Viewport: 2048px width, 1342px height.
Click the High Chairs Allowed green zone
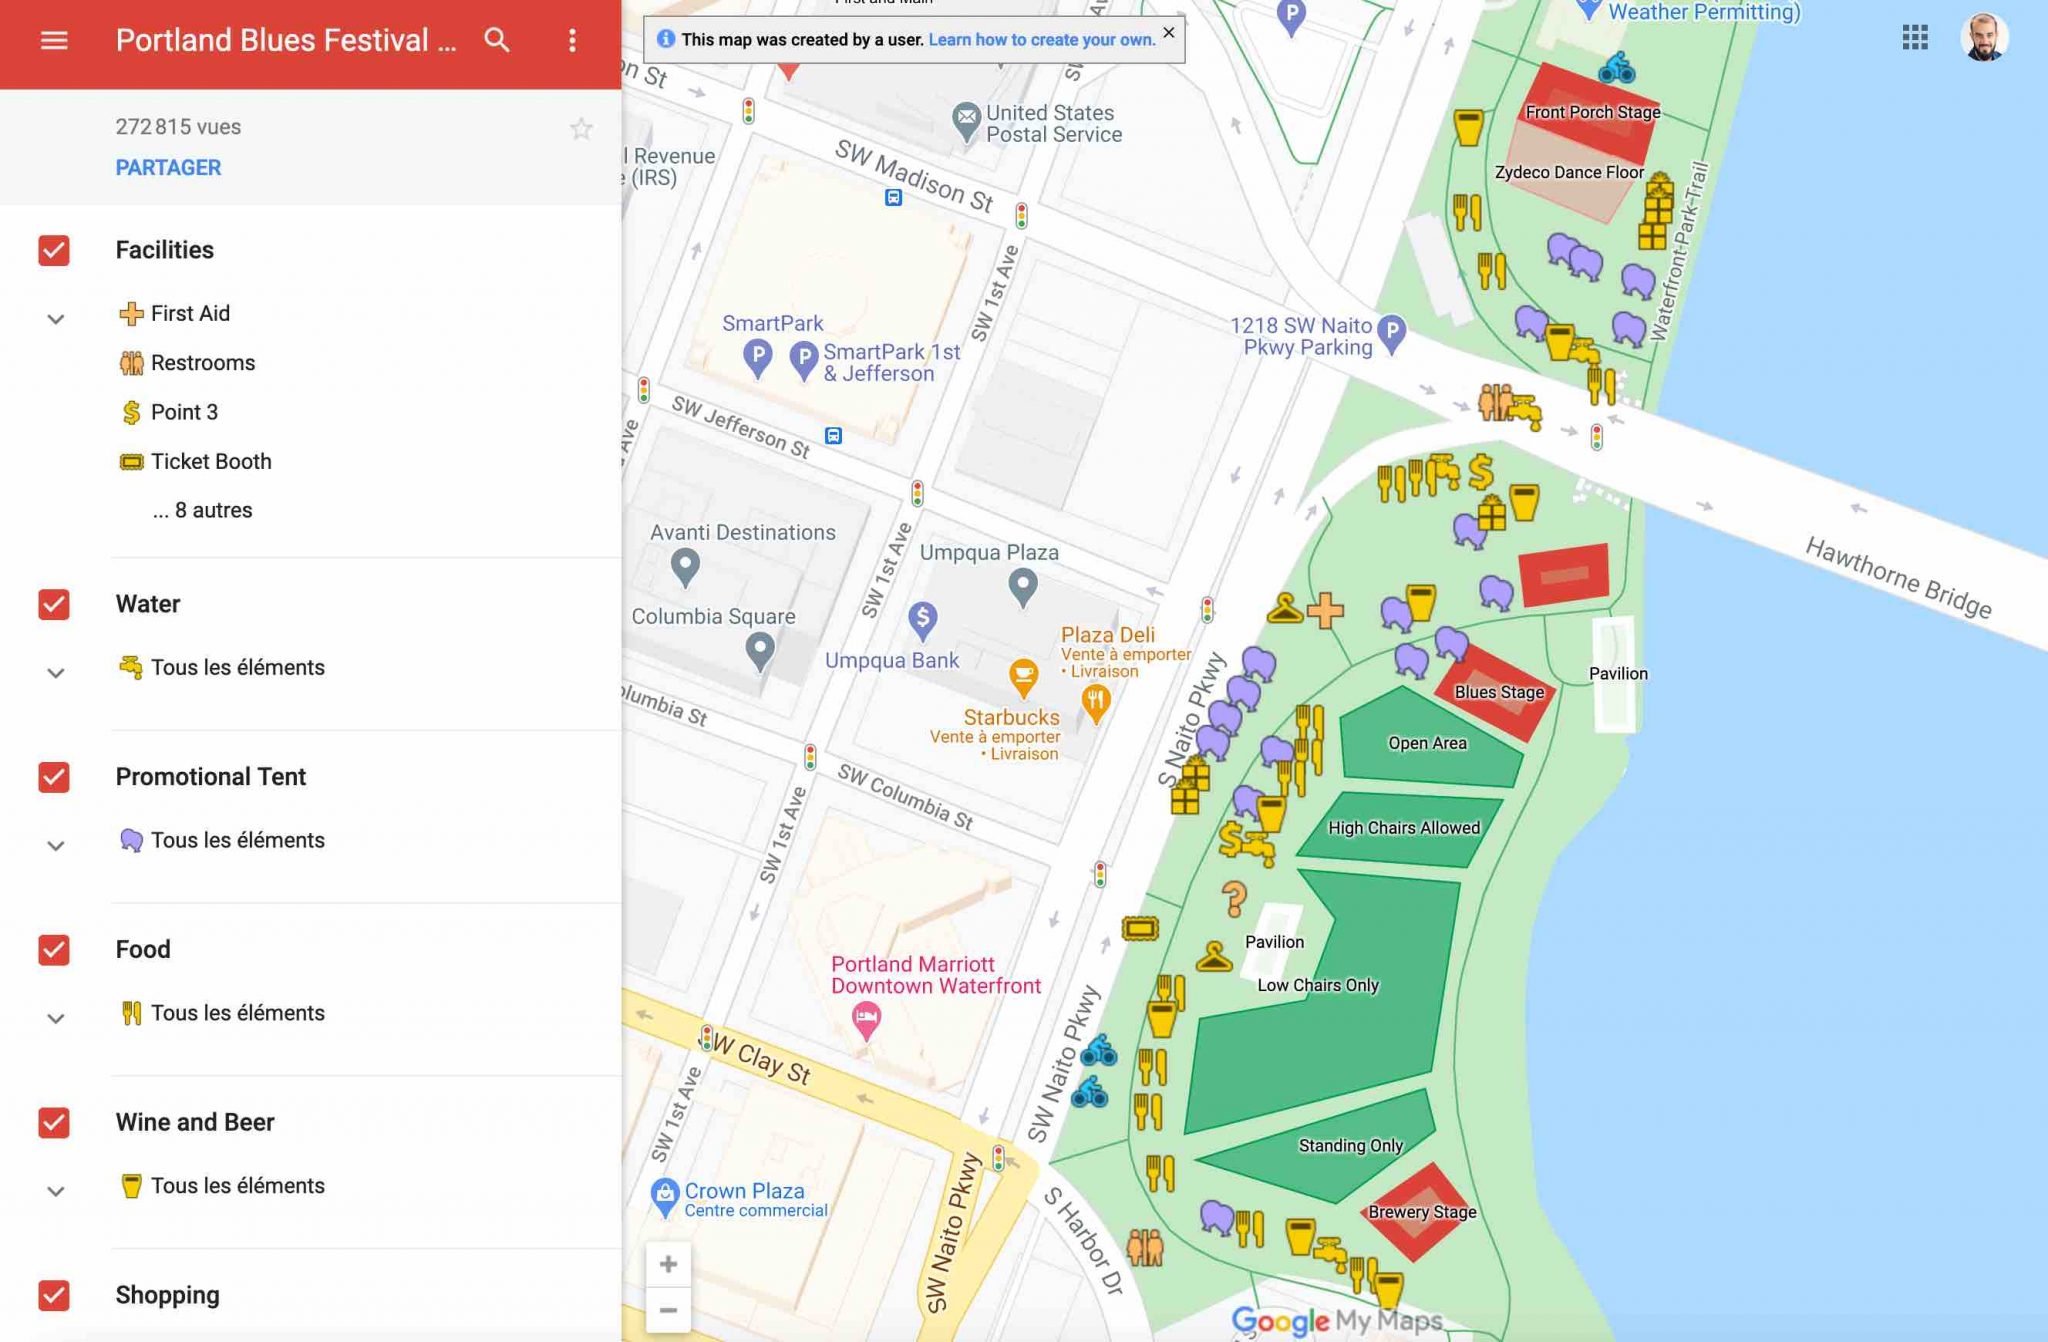click(1402, 828)
